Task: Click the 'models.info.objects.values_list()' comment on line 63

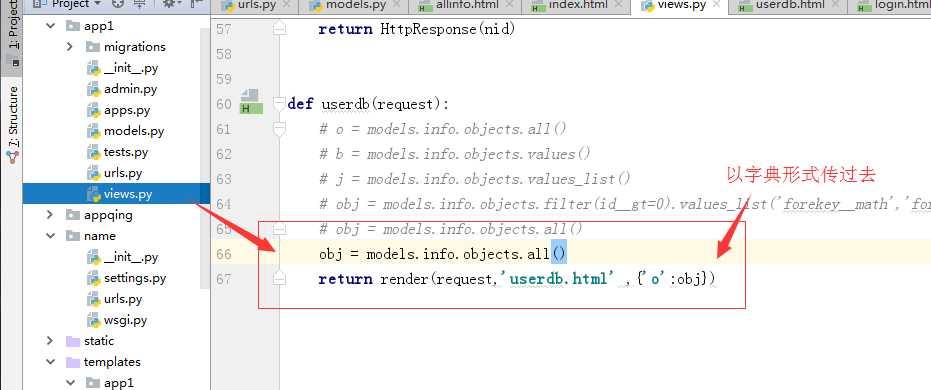Action: 499,179
